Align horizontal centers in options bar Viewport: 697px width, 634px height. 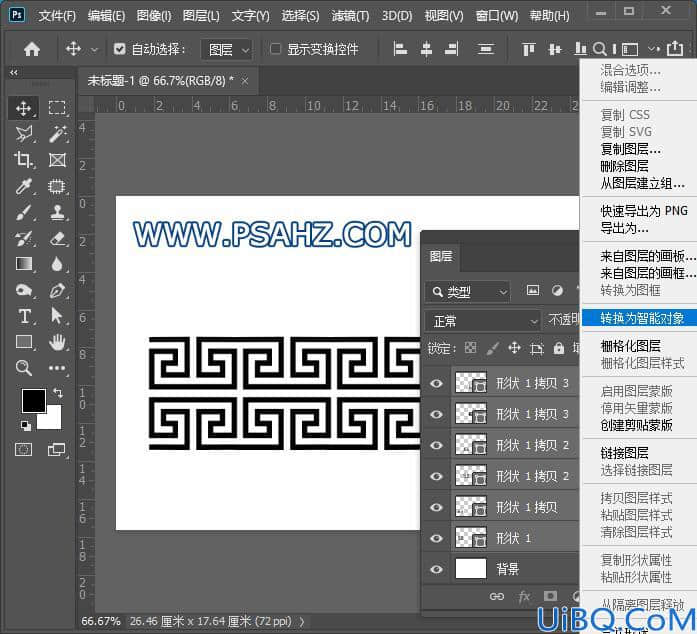tap(426, 49)
